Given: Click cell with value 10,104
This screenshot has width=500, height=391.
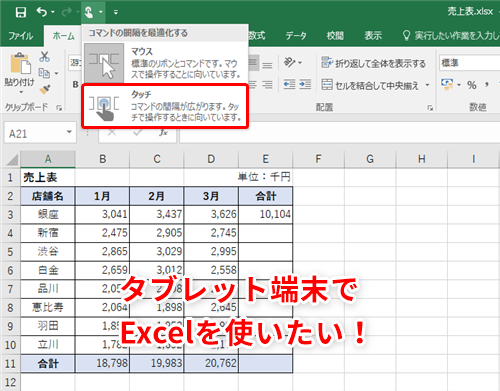Looking at the screenshot, I should coord(266,214).
